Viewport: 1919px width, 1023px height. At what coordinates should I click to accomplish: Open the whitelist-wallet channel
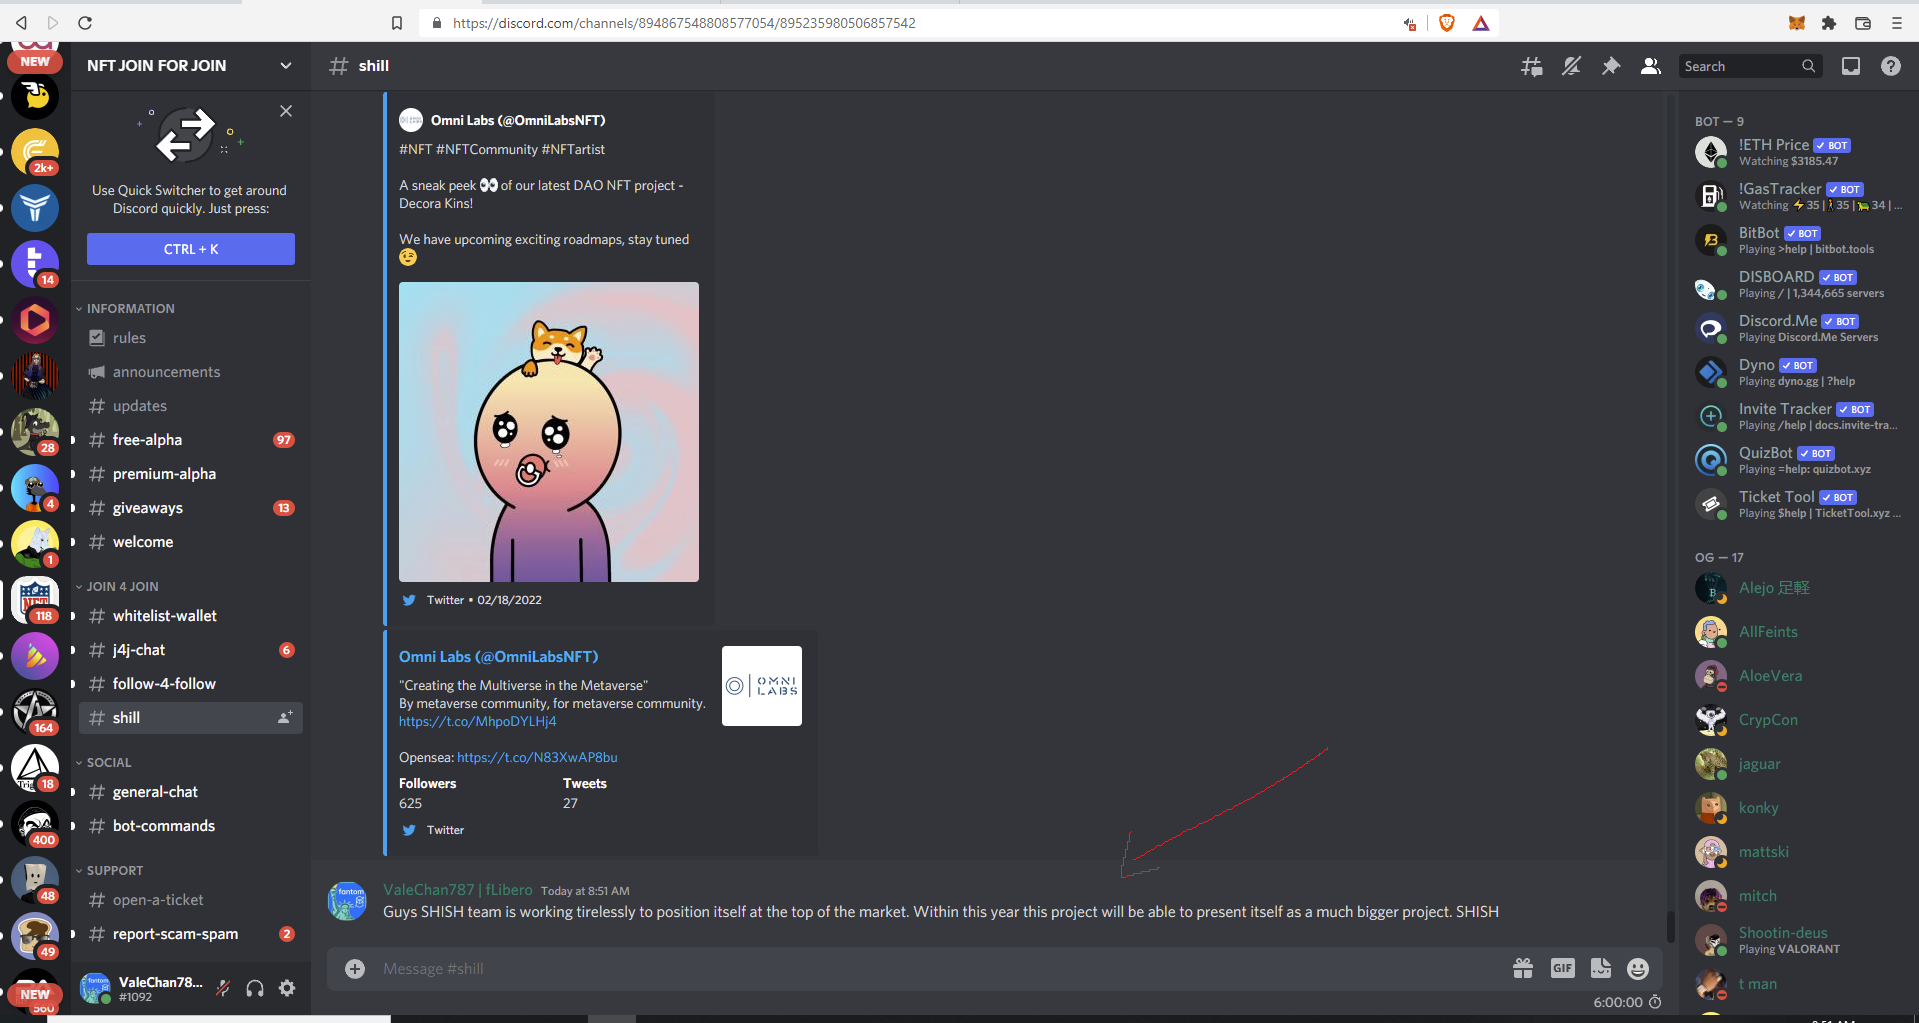pos(191,616)
